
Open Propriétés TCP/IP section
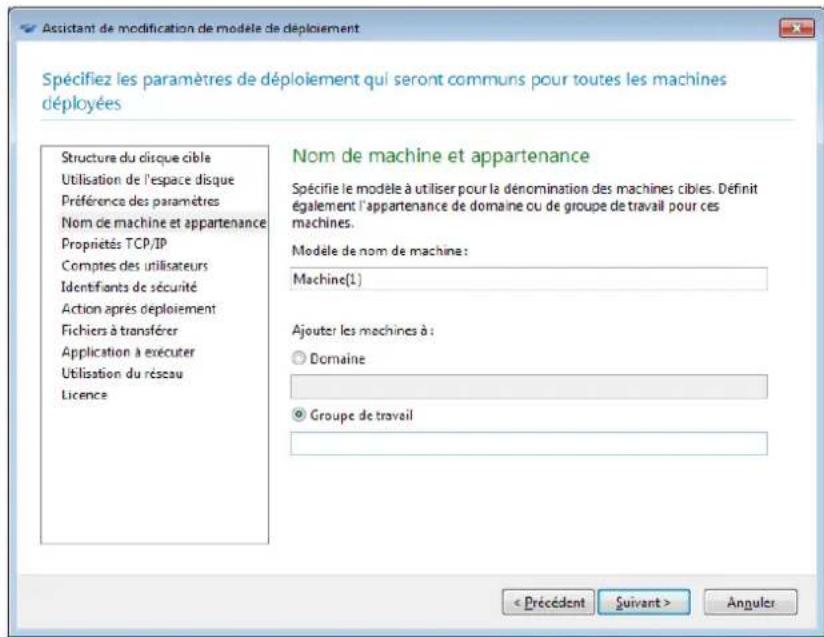point(114,244)
